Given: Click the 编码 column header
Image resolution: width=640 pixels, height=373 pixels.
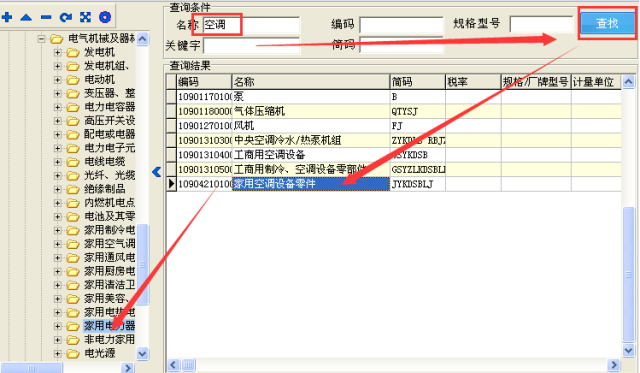Looking at the screenshot, I should point(204,82).
